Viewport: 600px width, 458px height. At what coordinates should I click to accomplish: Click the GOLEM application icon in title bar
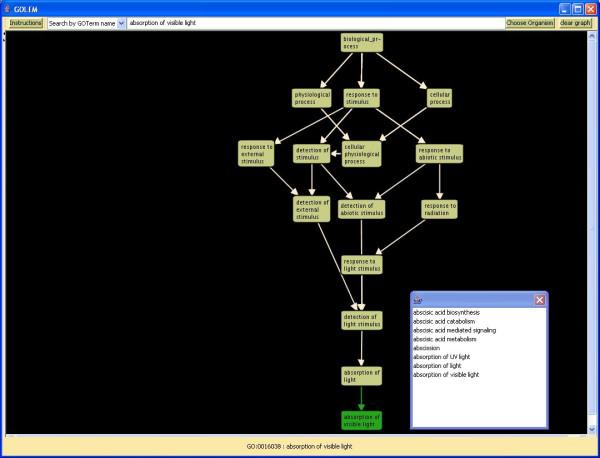(x=8, y=7)
